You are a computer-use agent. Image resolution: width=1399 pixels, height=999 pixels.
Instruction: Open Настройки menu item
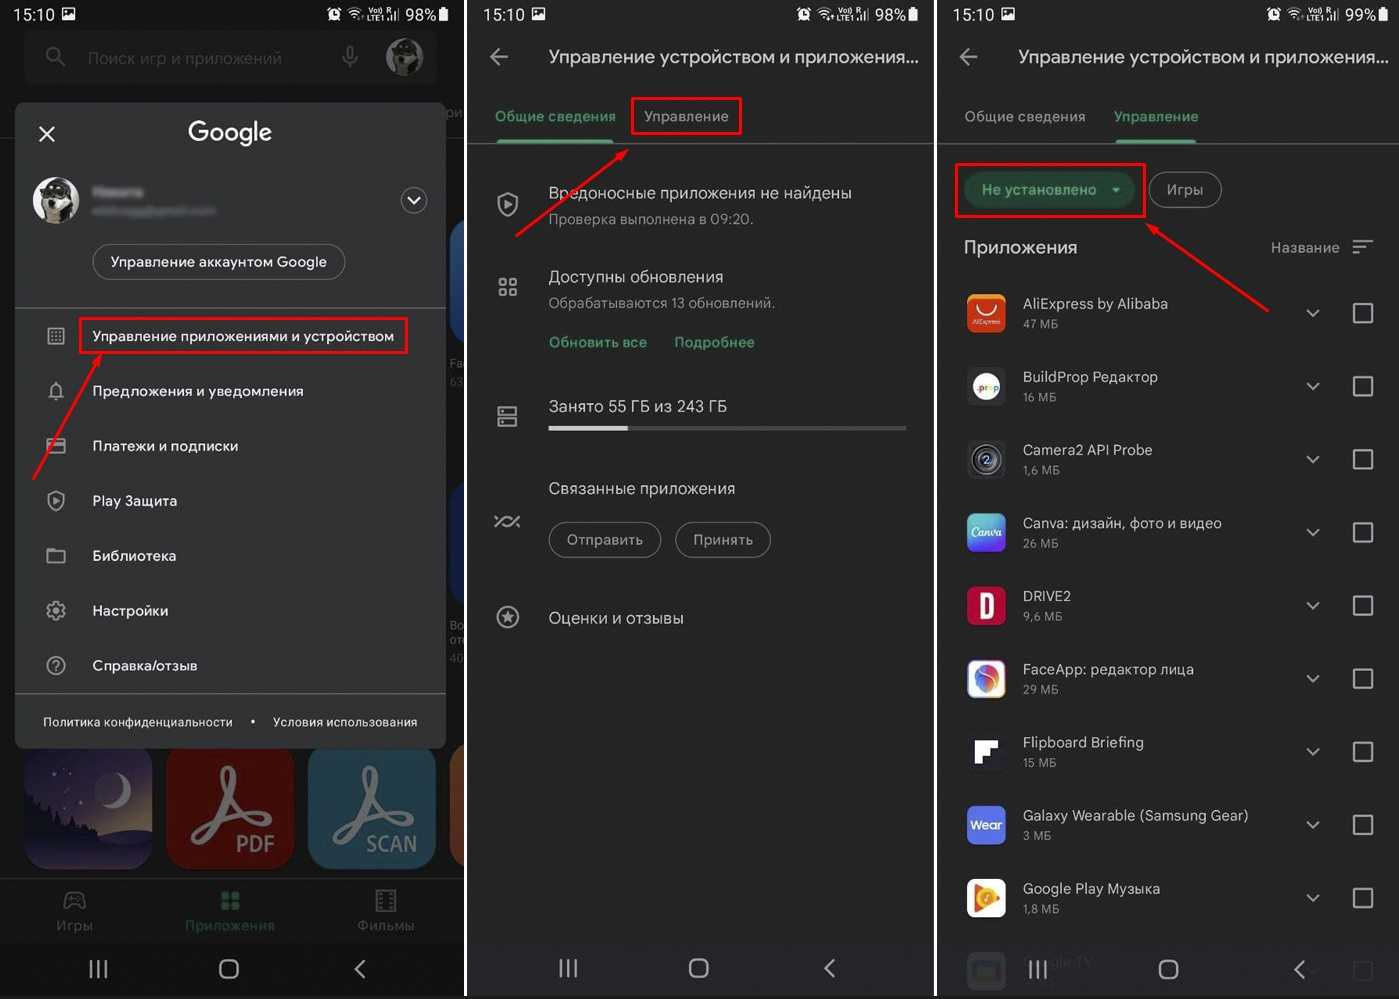point(130,611)
